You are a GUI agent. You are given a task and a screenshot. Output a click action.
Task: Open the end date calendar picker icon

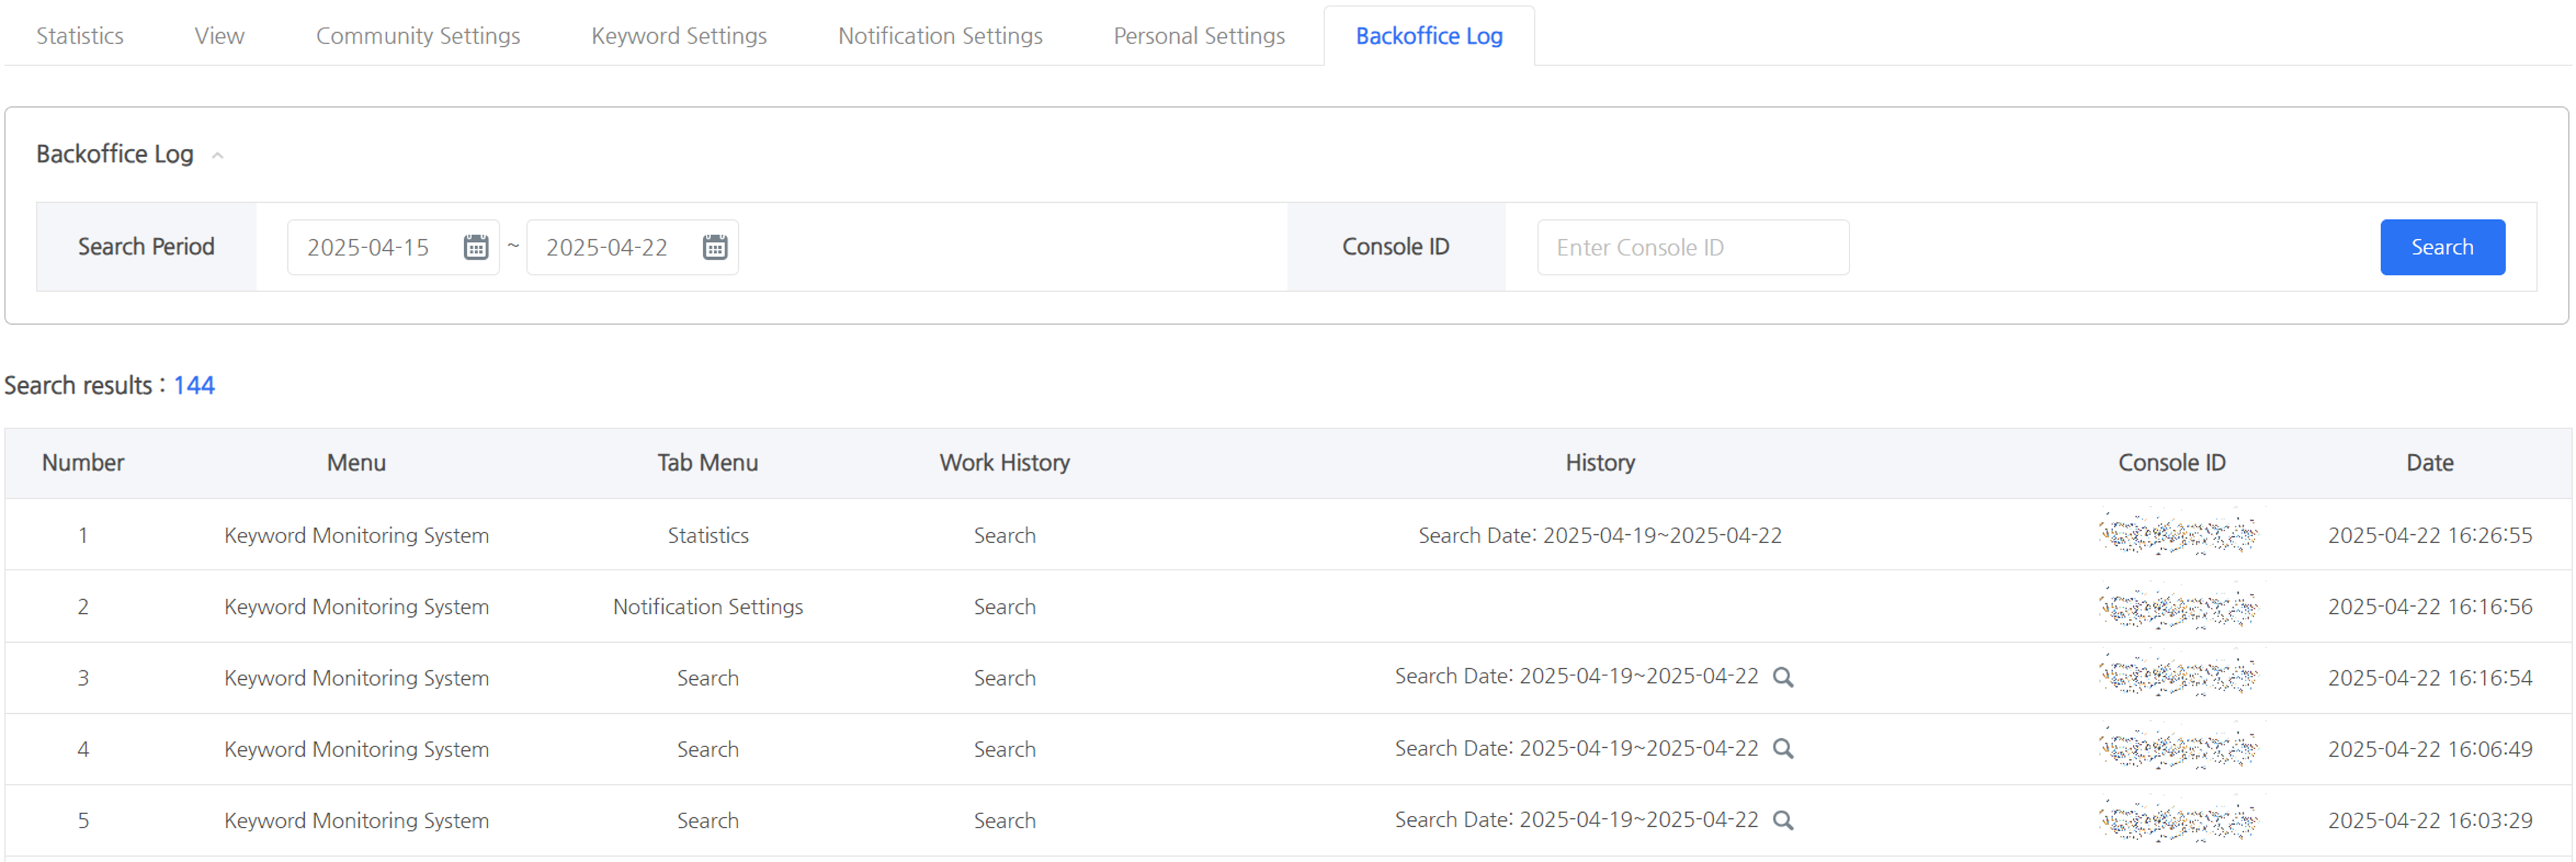(714, 247)
